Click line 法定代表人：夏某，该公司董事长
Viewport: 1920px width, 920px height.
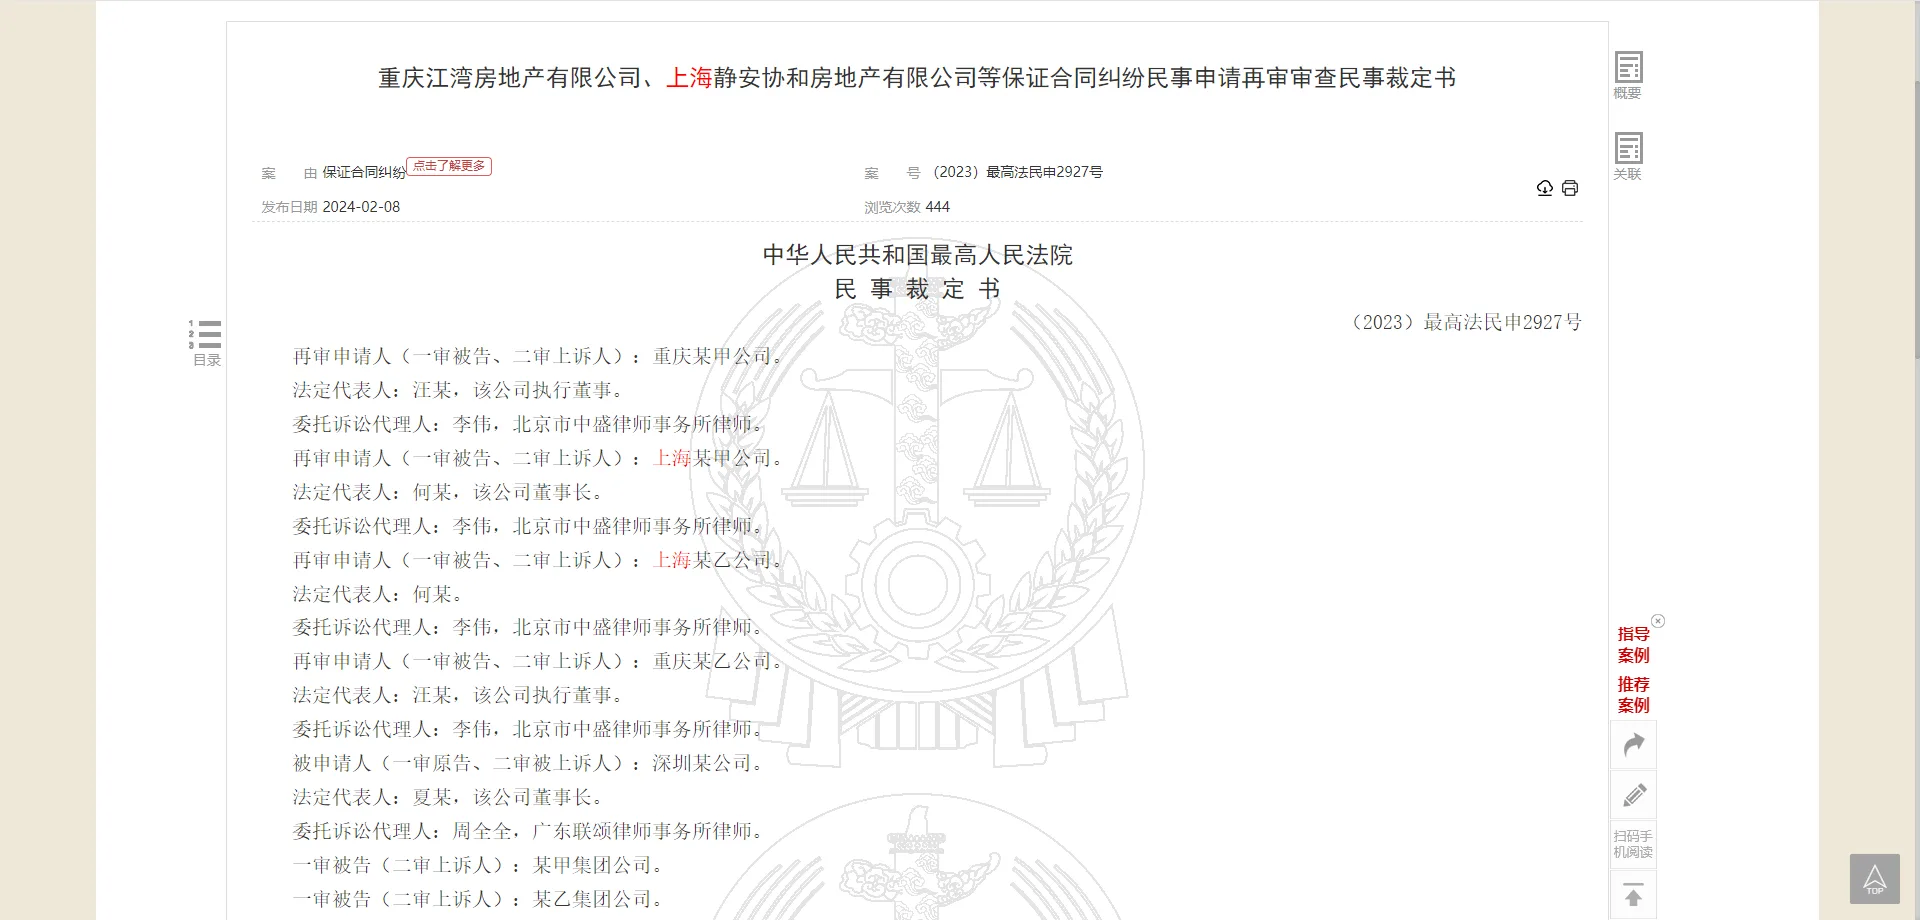coord(449,797)
